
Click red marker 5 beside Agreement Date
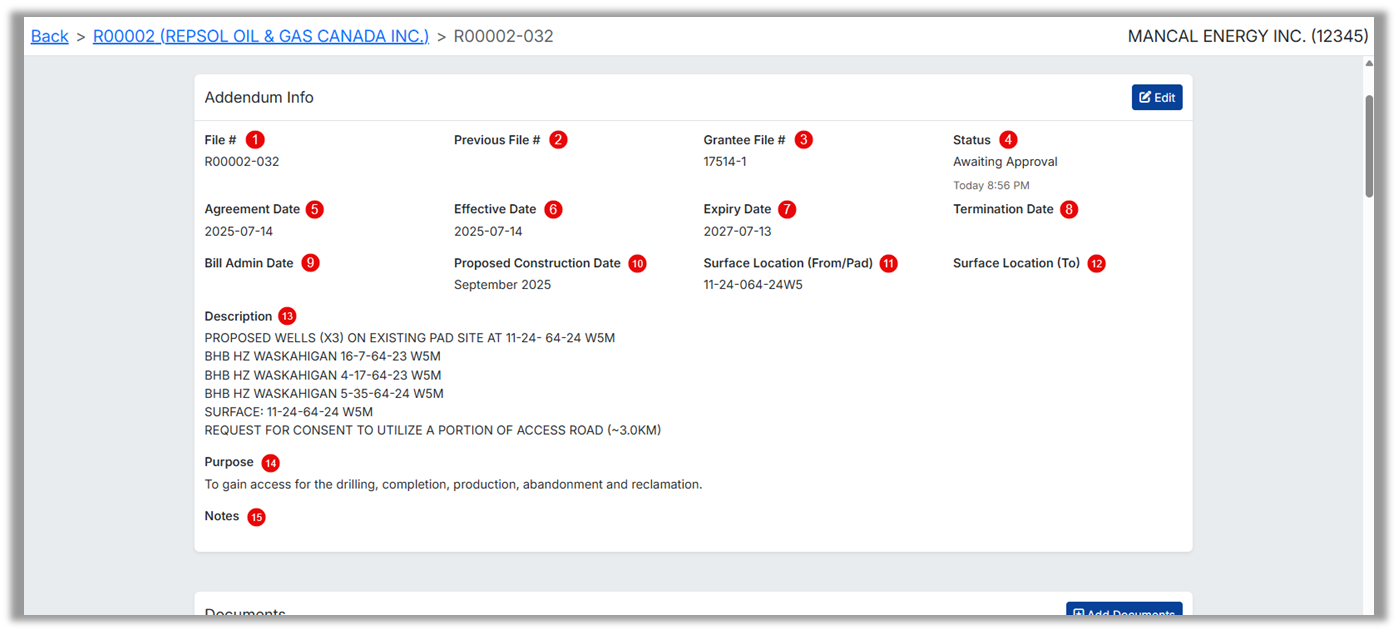[x=315, y=210]
